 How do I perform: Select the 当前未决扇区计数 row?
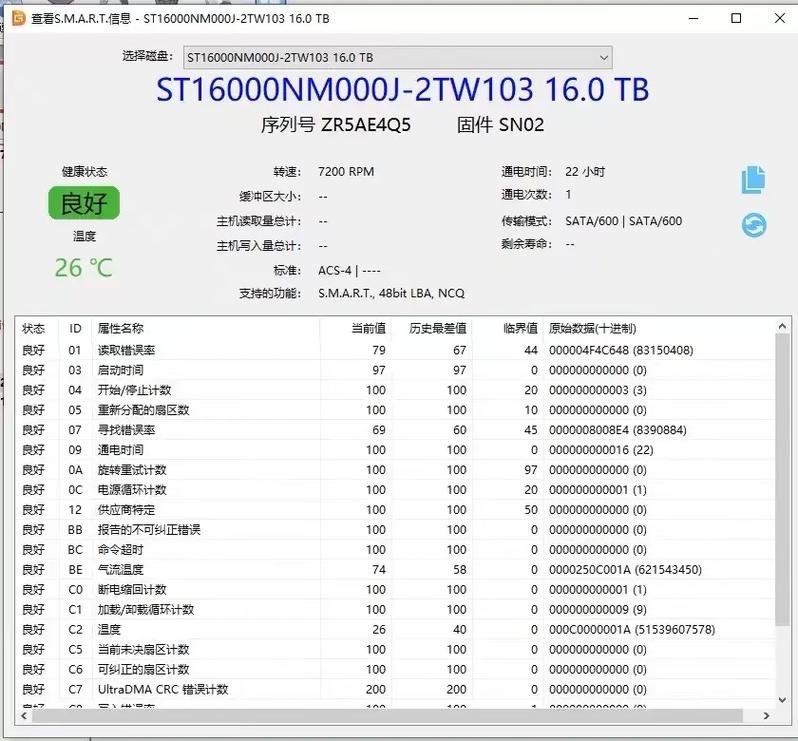(x=395, y=649)
